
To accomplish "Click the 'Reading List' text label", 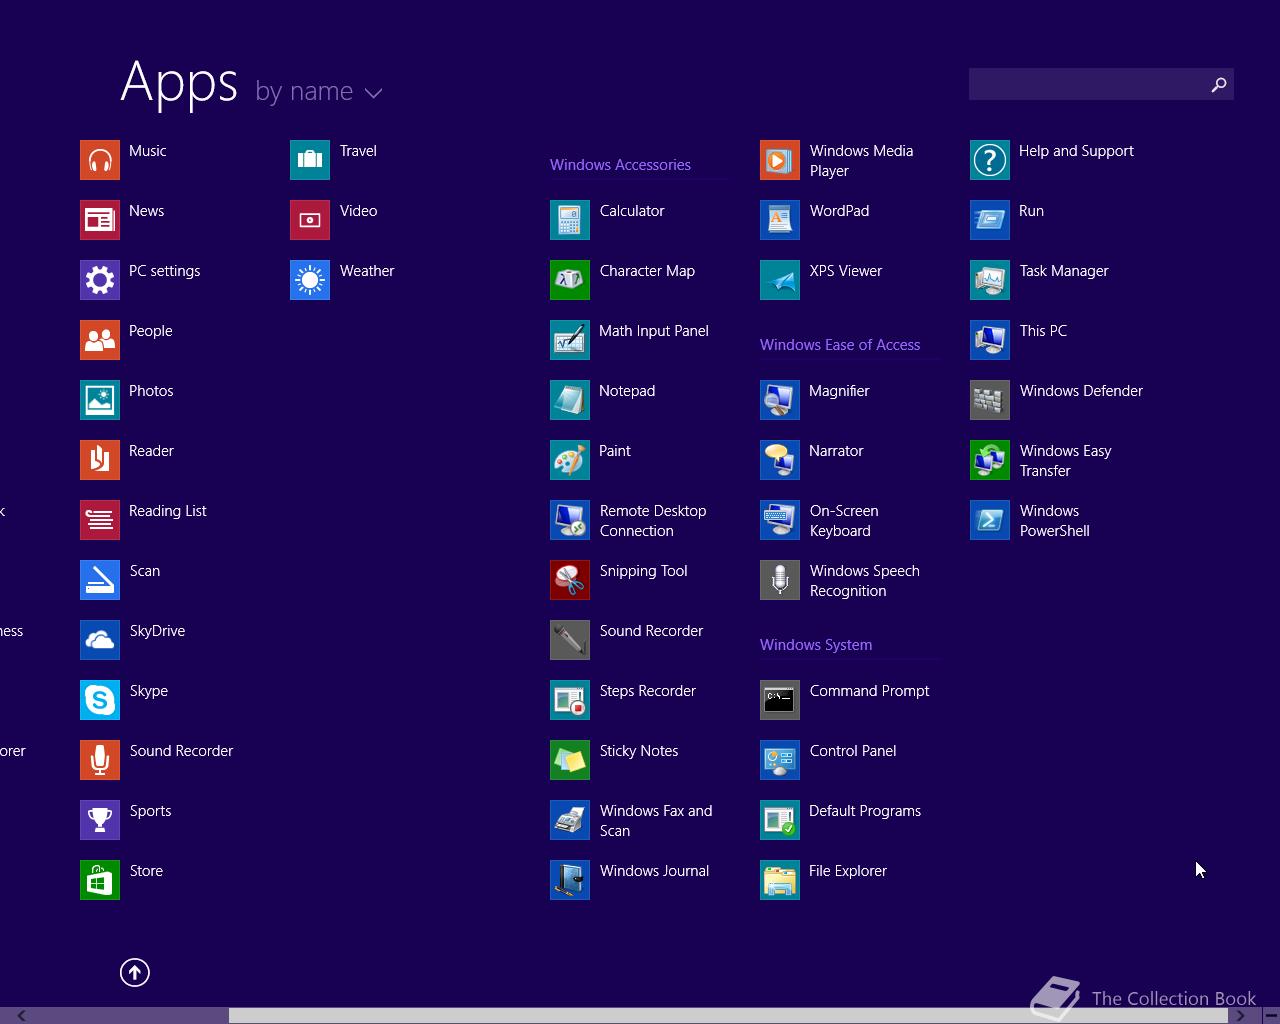I will coord(168,511).
